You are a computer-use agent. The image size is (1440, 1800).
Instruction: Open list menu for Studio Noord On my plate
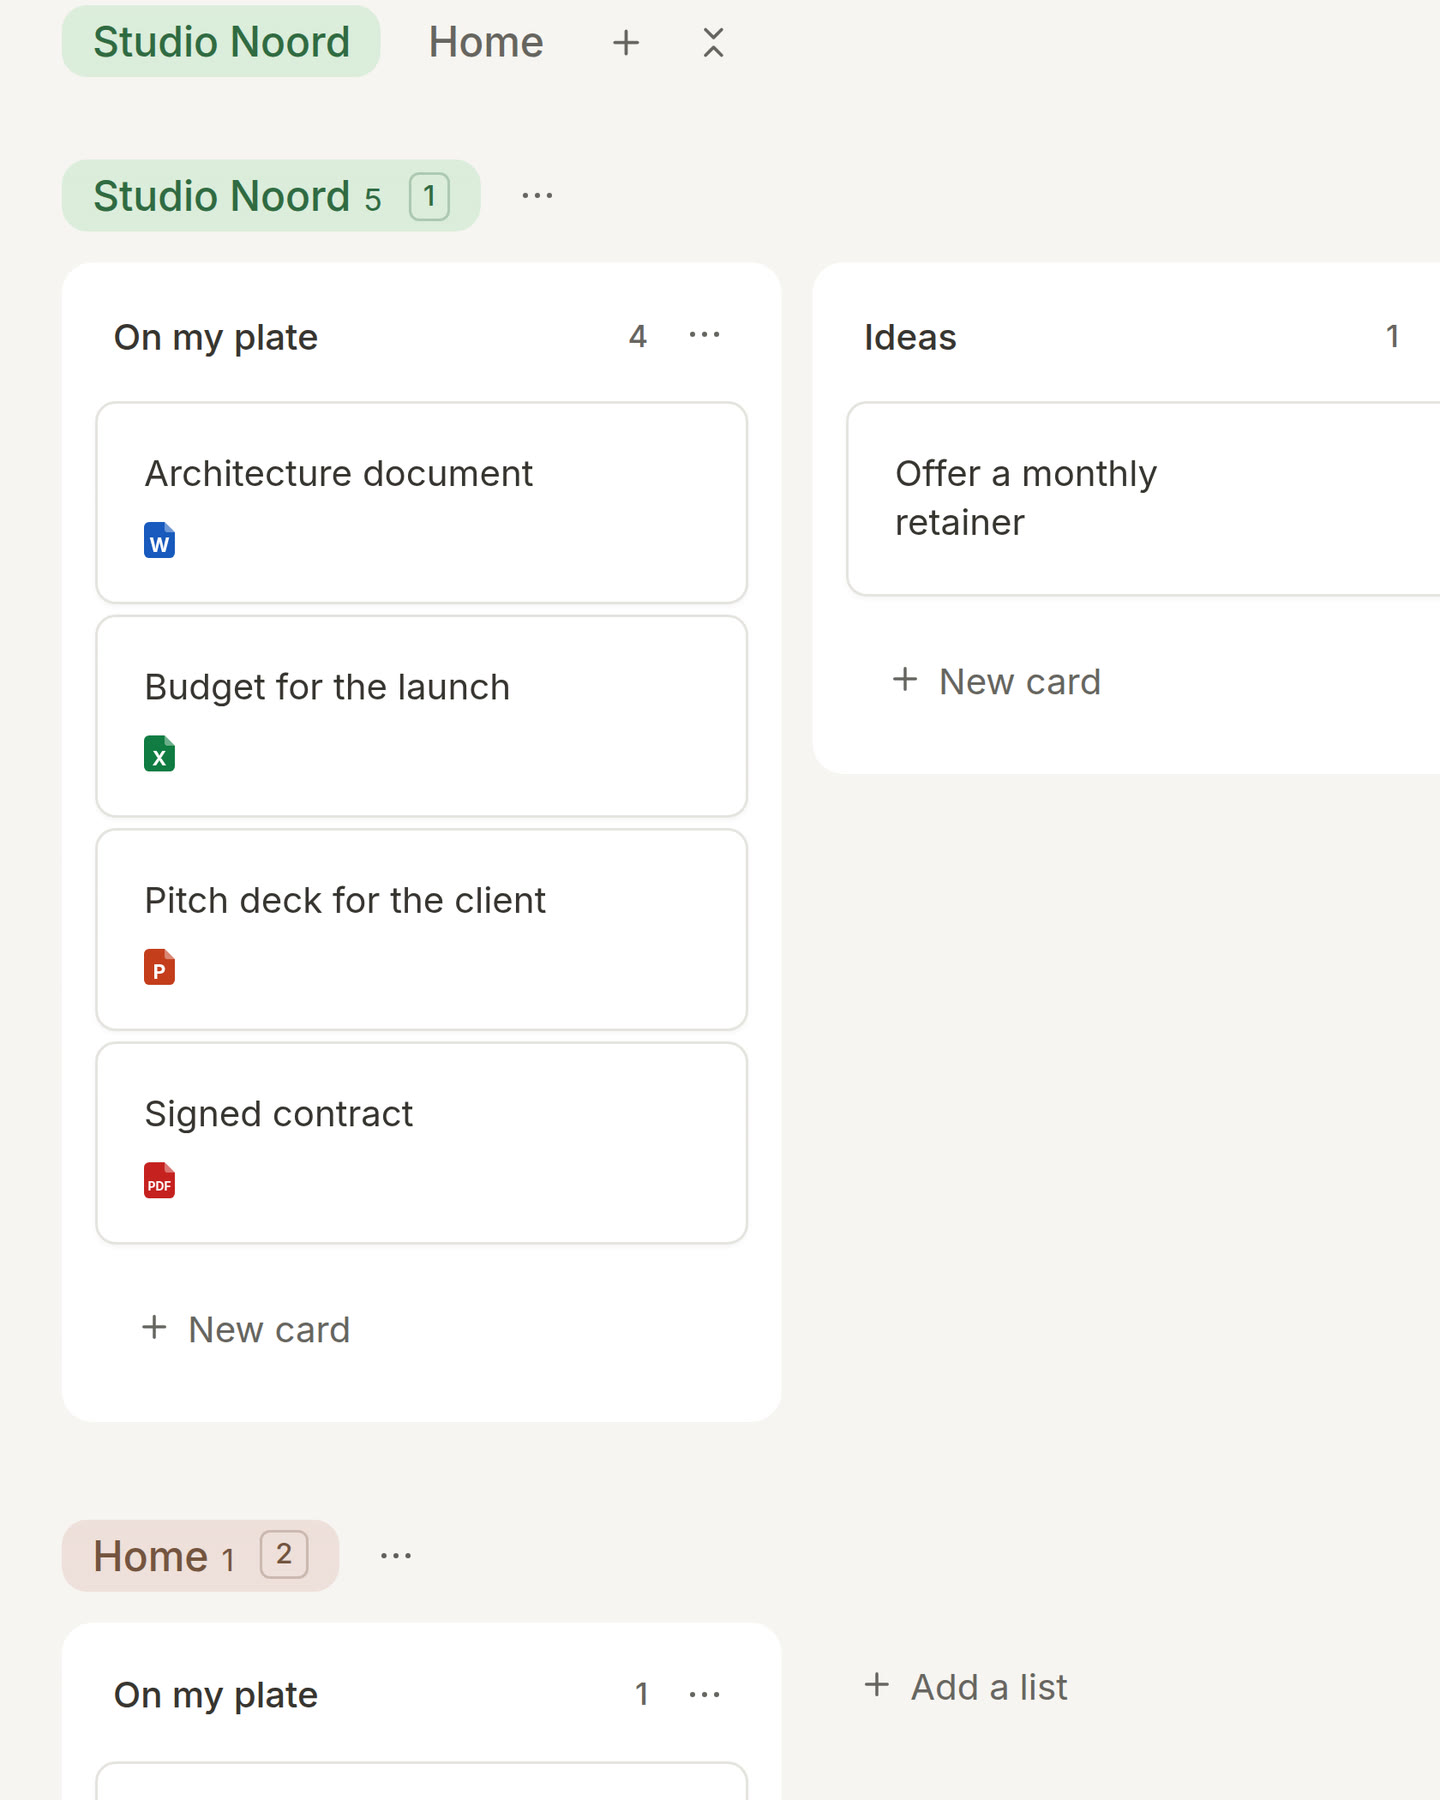pyautogui.click(x=705, y=336)
